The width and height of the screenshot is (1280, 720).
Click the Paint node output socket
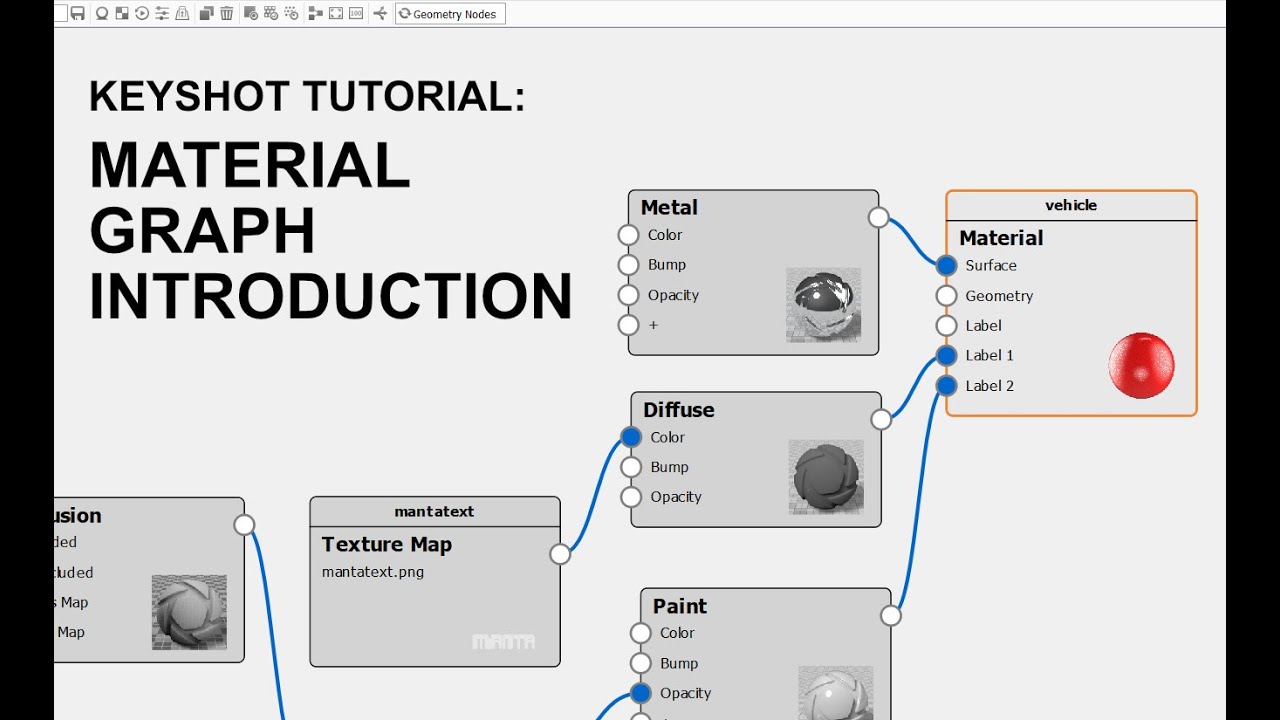click(890, 616)
